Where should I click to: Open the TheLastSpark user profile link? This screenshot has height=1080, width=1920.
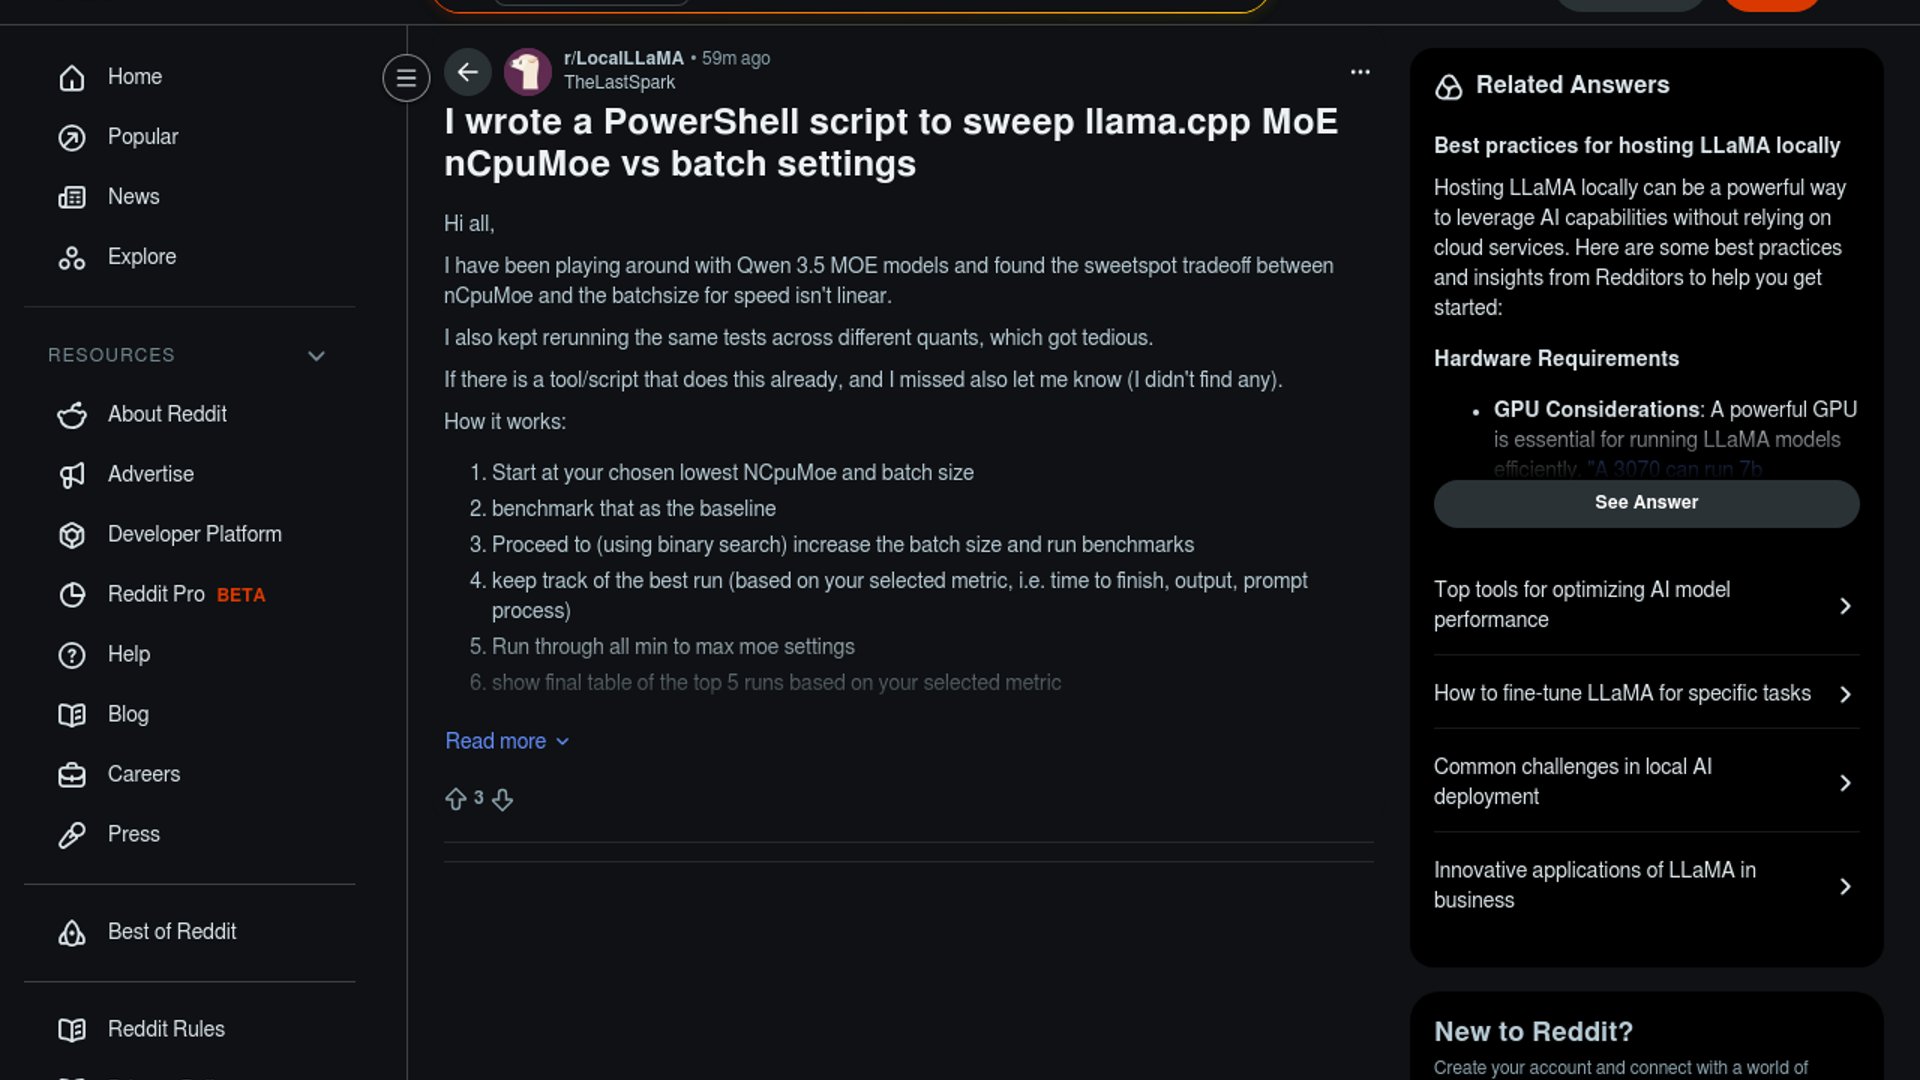pyautogui.click(x=619, y=83)
